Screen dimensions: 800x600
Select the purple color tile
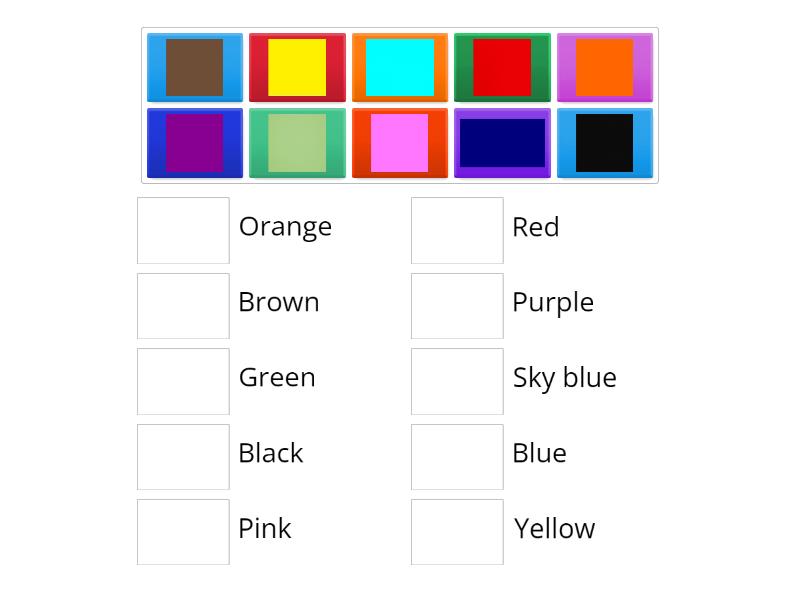(194, 142)
